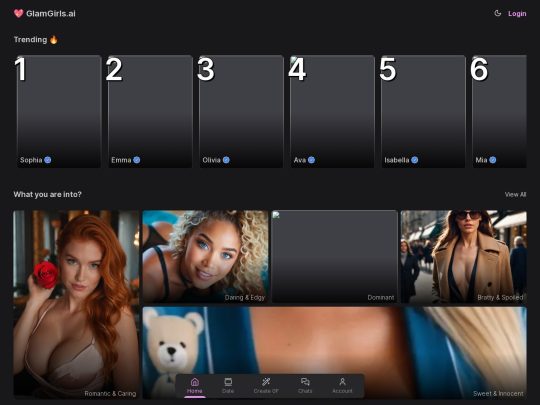The width and height of the screenshot is (540, 405).
Task: Select the Dominant category tile
Action: click(x=334, y=257)
